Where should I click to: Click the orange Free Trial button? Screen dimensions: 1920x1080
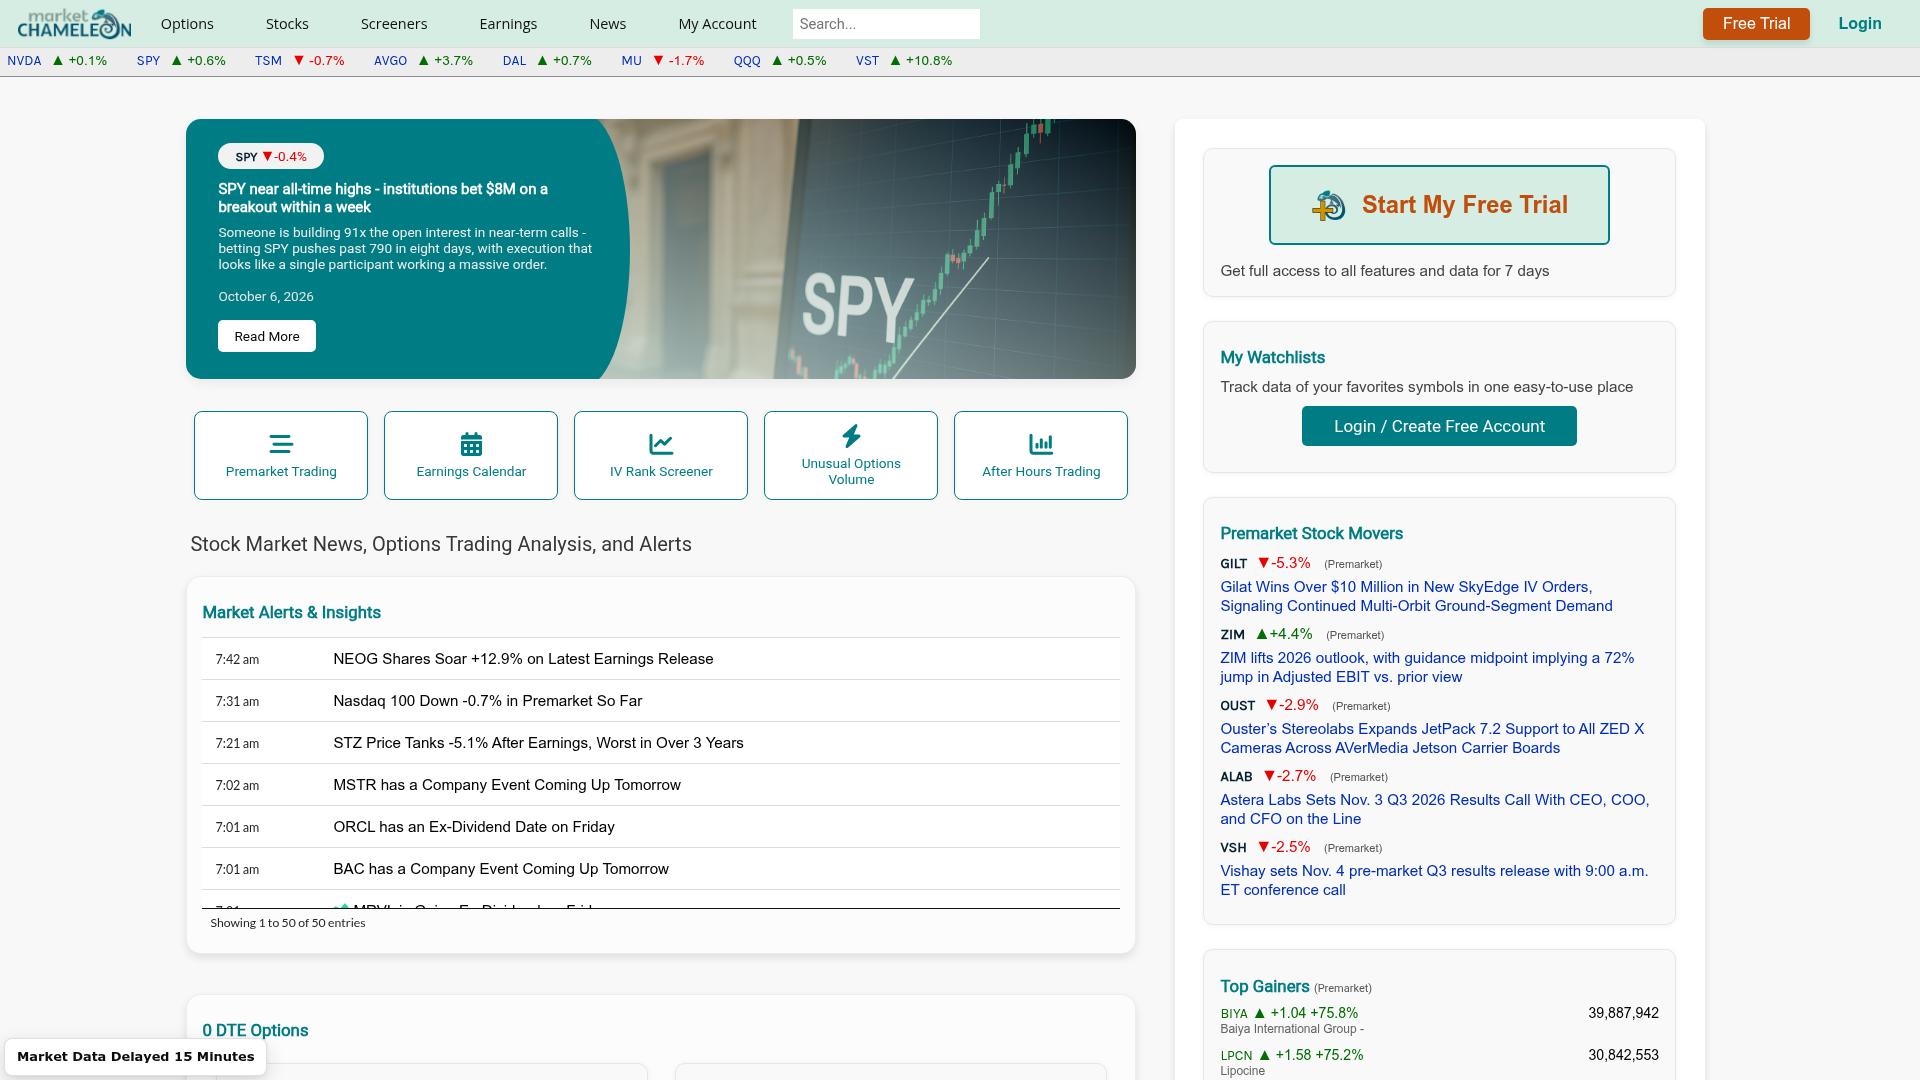[x=1756, y=24]
